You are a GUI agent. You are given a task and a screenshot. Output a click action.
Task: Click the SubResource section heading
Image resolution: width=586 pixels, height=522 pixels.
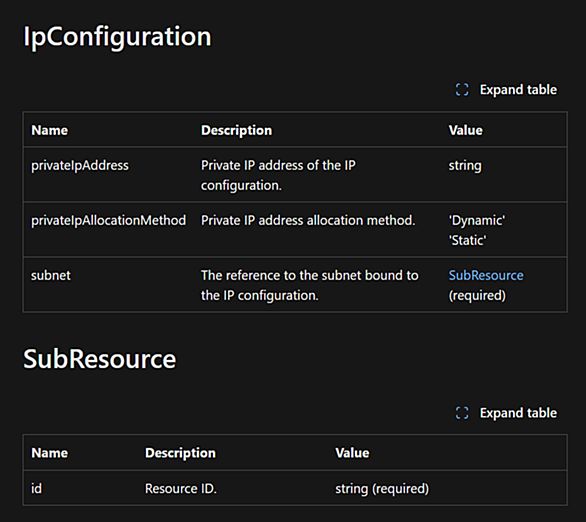pos(99,359)
